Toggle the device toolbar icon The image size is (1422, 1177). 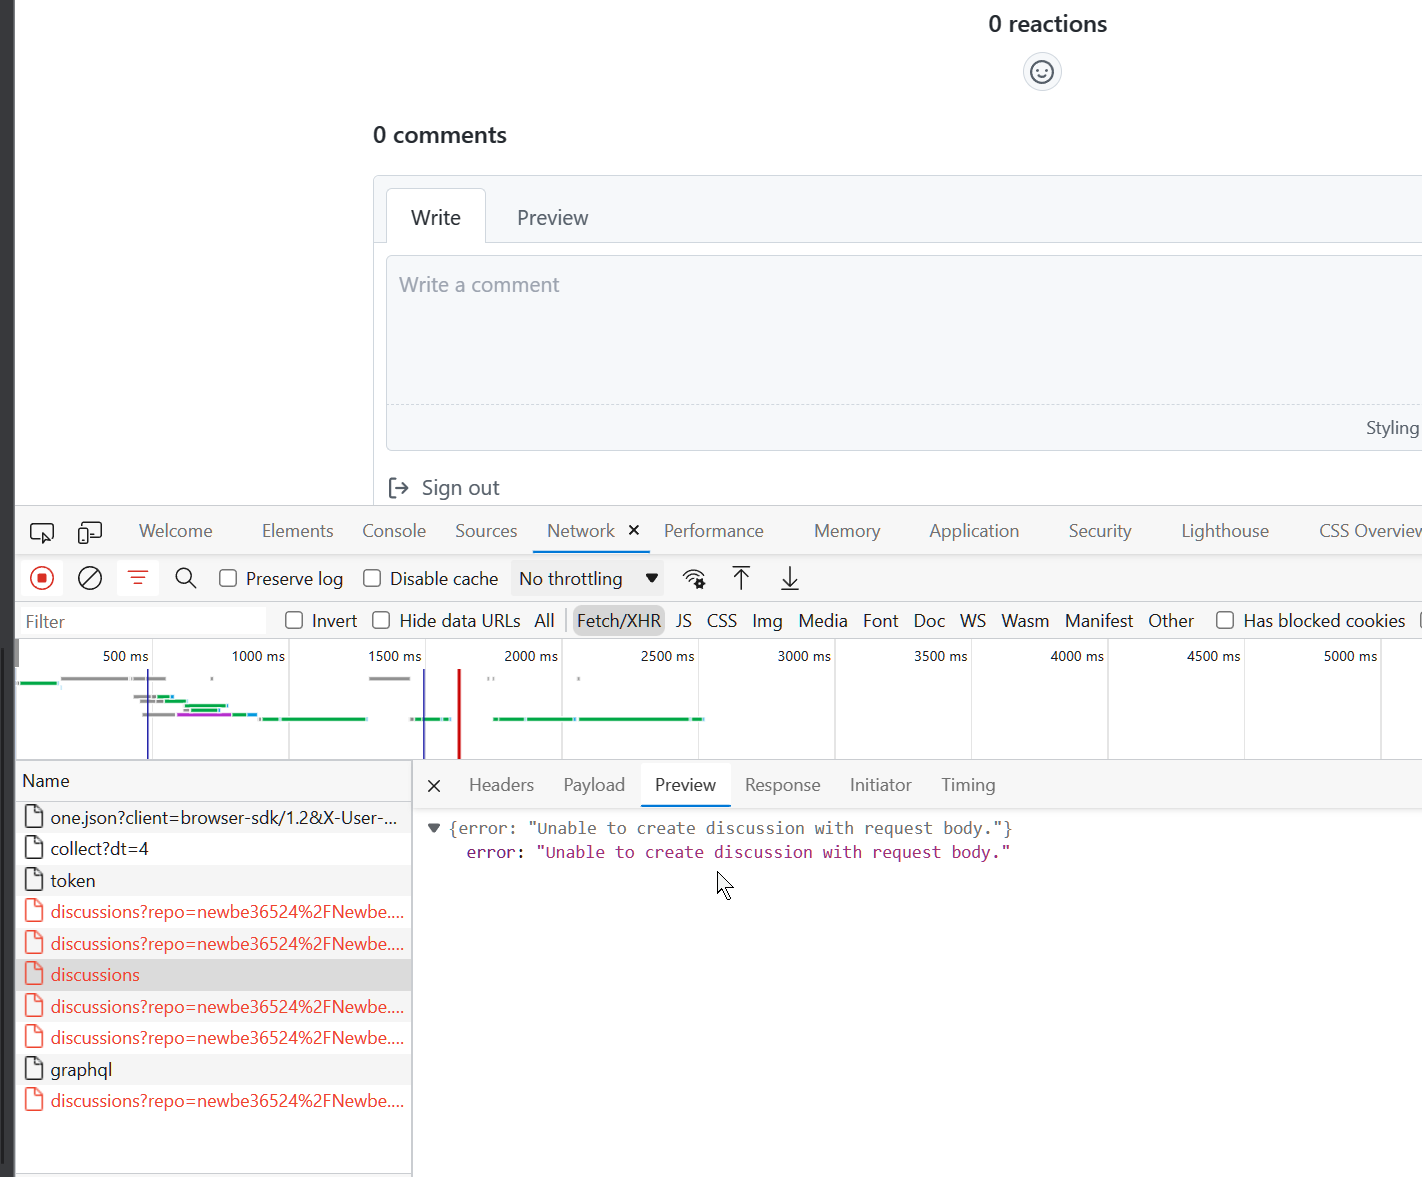pos(89,532)
